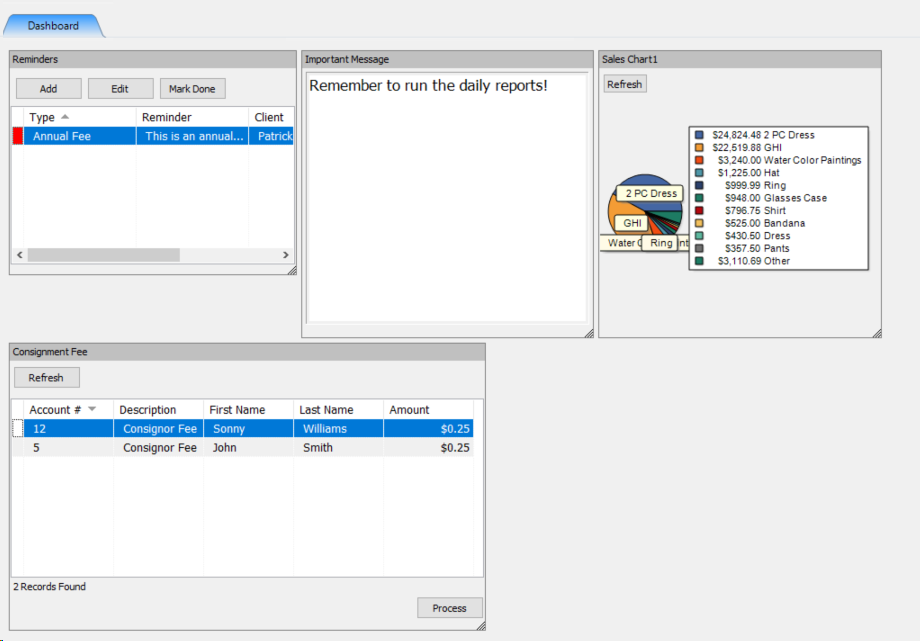The image size is (920, 641).
Task: Click the Important Message panel title bar
Action: click(x=447, y=59)
